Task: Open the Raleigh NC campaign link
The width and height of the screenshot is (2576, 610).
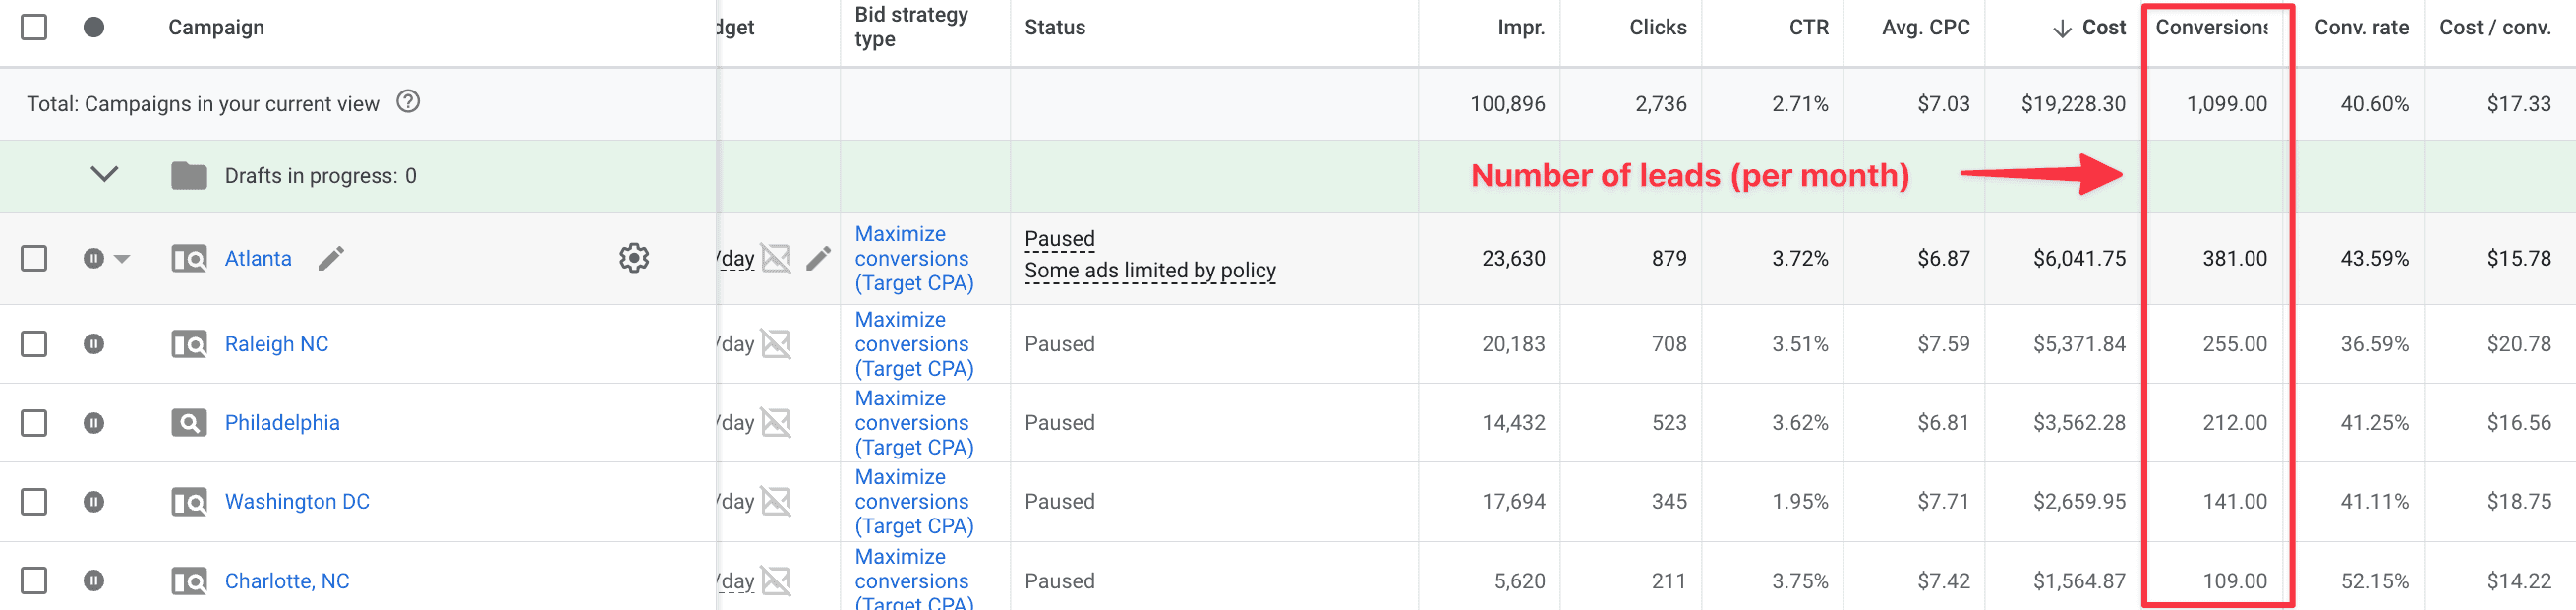Action: click(276, 344)
